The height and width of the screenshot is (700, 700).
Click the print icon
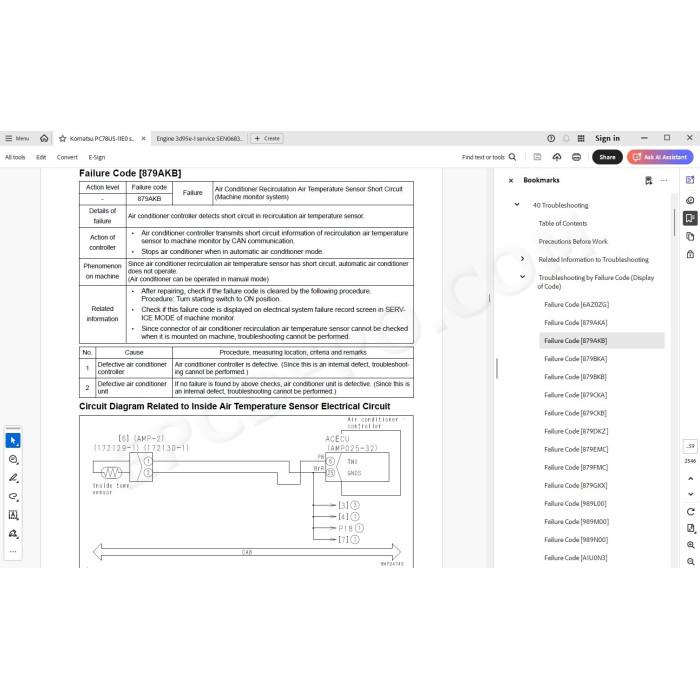click(576, 157)
